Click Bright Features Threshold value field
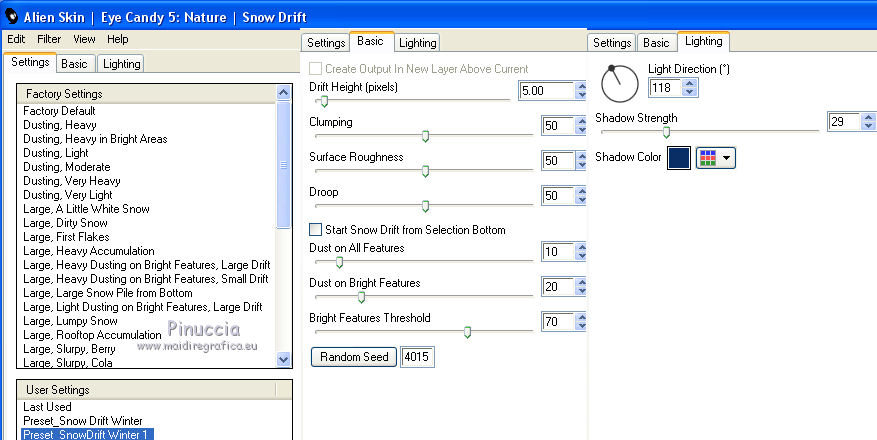This screenshot has height=440, width=877. [x=558, y=321]
